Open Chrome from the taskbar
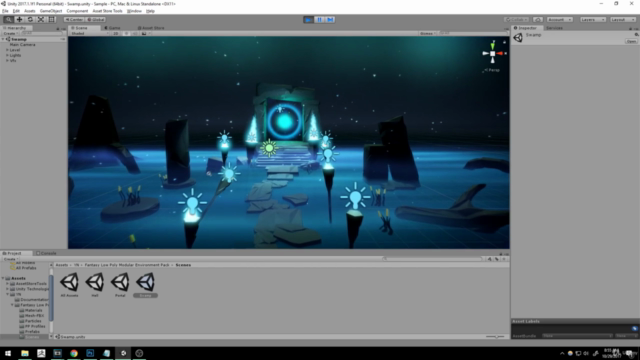Image resolution: width=640 pixels, height=360 pixels. pyautogui.click(x=74, y=353)
